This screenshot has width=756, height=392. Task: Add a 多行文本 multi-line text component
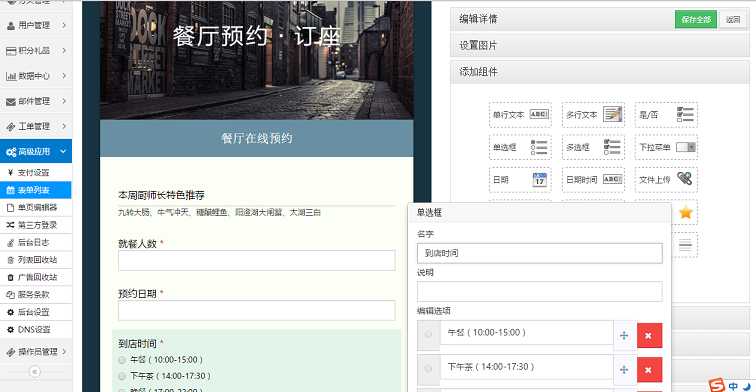593,115
